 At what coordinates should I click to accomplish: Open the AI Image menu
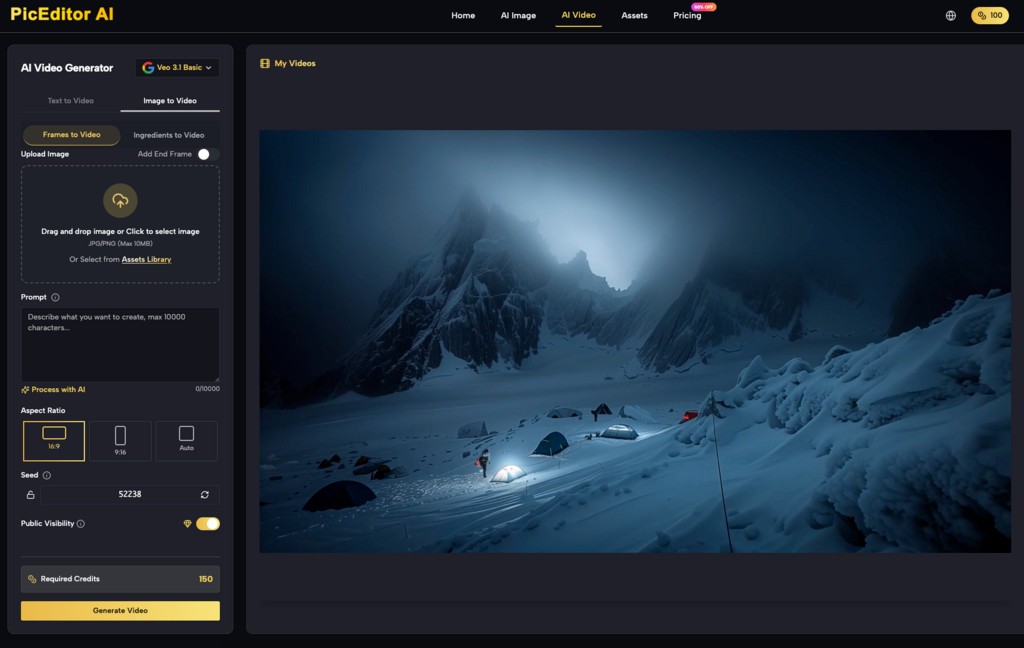pos(518,16)
